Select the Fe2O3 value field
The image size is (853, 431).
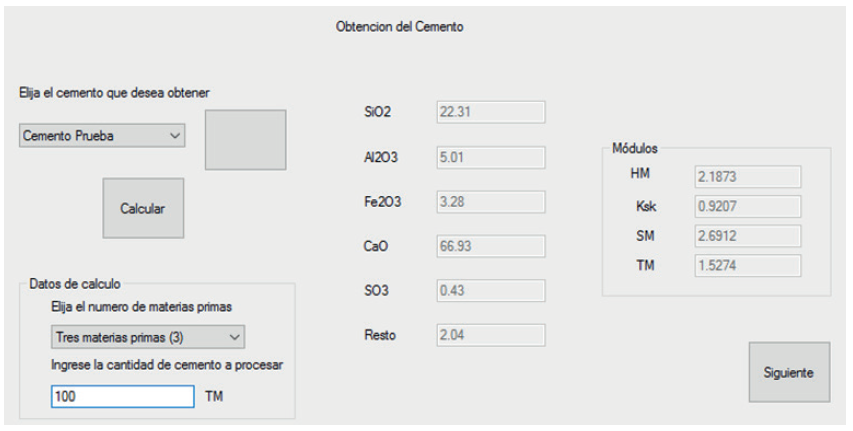click(491, 202)
